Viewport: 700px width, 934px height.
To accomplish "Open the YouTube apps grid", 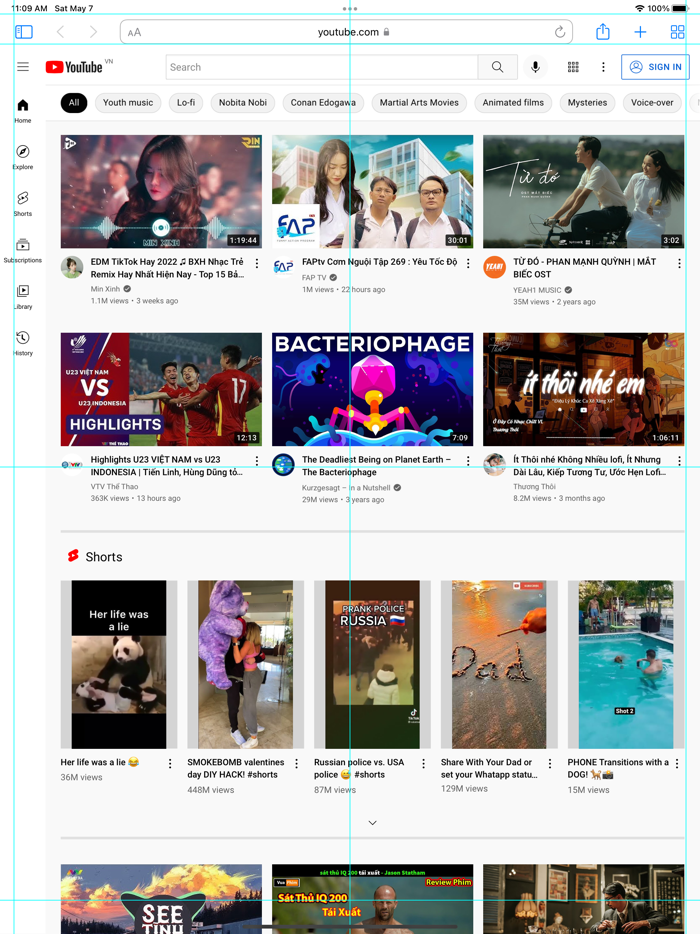I will click(573, 67).
